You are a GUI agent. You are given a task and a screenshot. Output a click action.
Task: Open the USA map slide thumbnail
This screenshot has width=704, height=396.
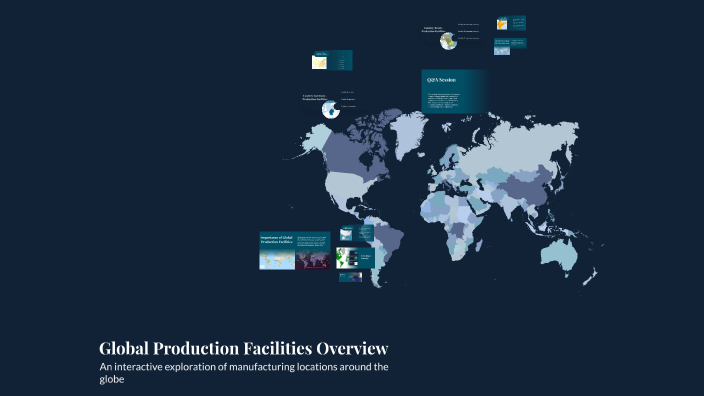356,233
